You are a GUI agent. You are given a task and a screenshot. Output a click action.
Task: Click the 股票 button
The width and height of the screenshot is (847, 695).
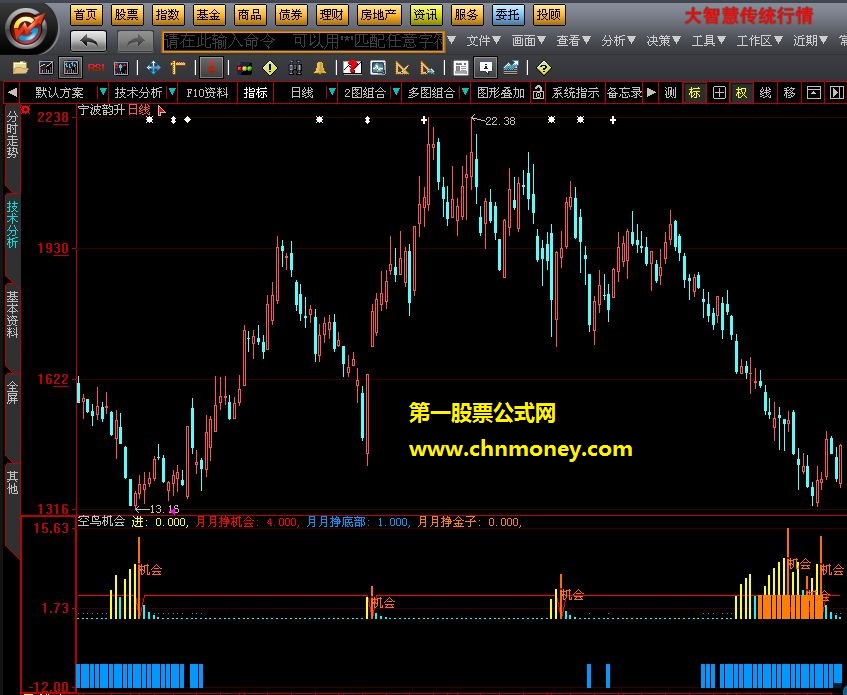[126, 15]
